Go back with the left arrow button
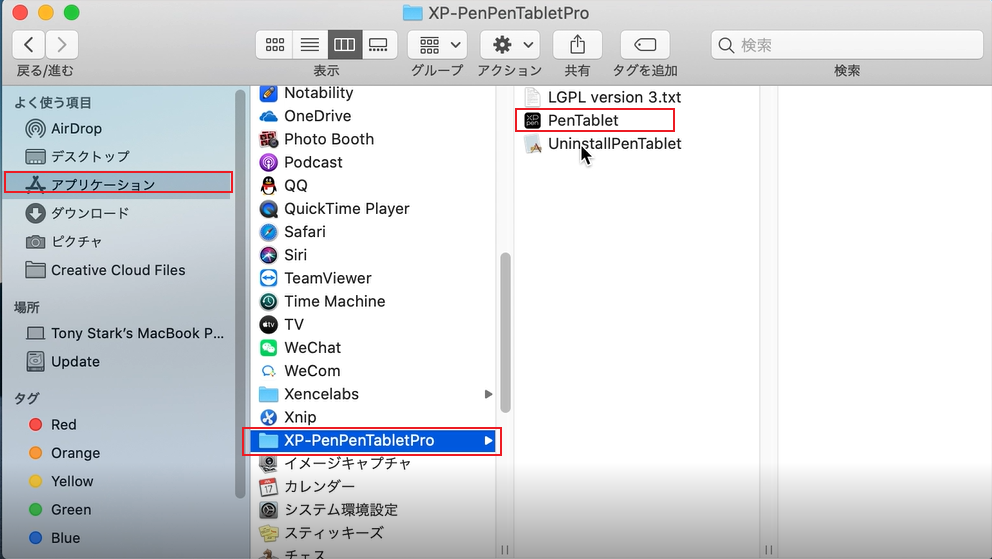This screenshot has height=559, width=992. click(x=28, y=44)
